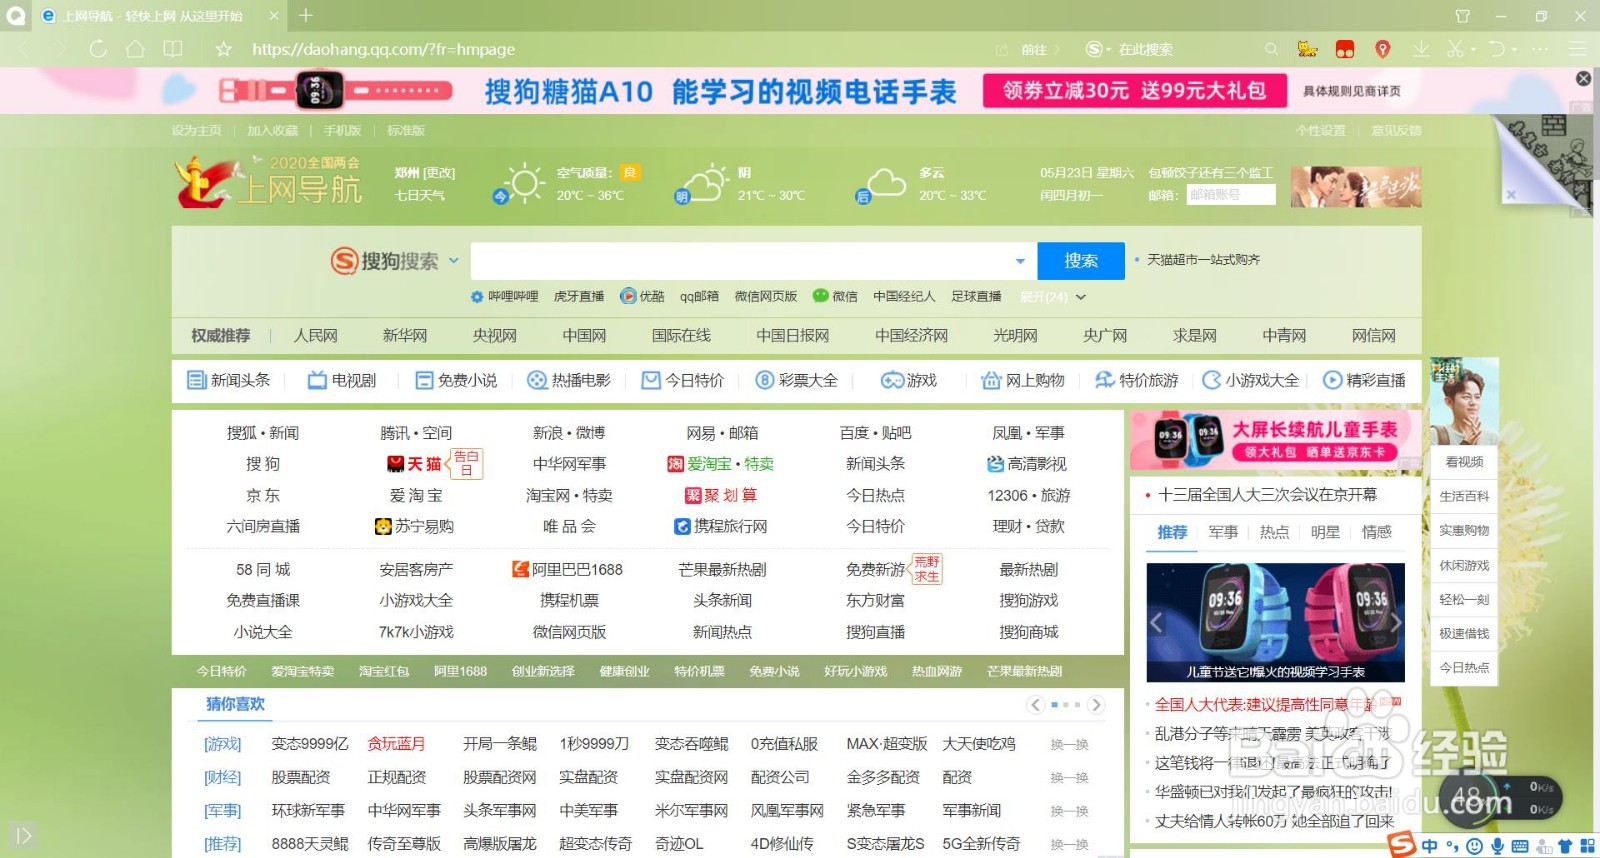
Task: Close the top banner advertisement
Action: (1583, 78)
